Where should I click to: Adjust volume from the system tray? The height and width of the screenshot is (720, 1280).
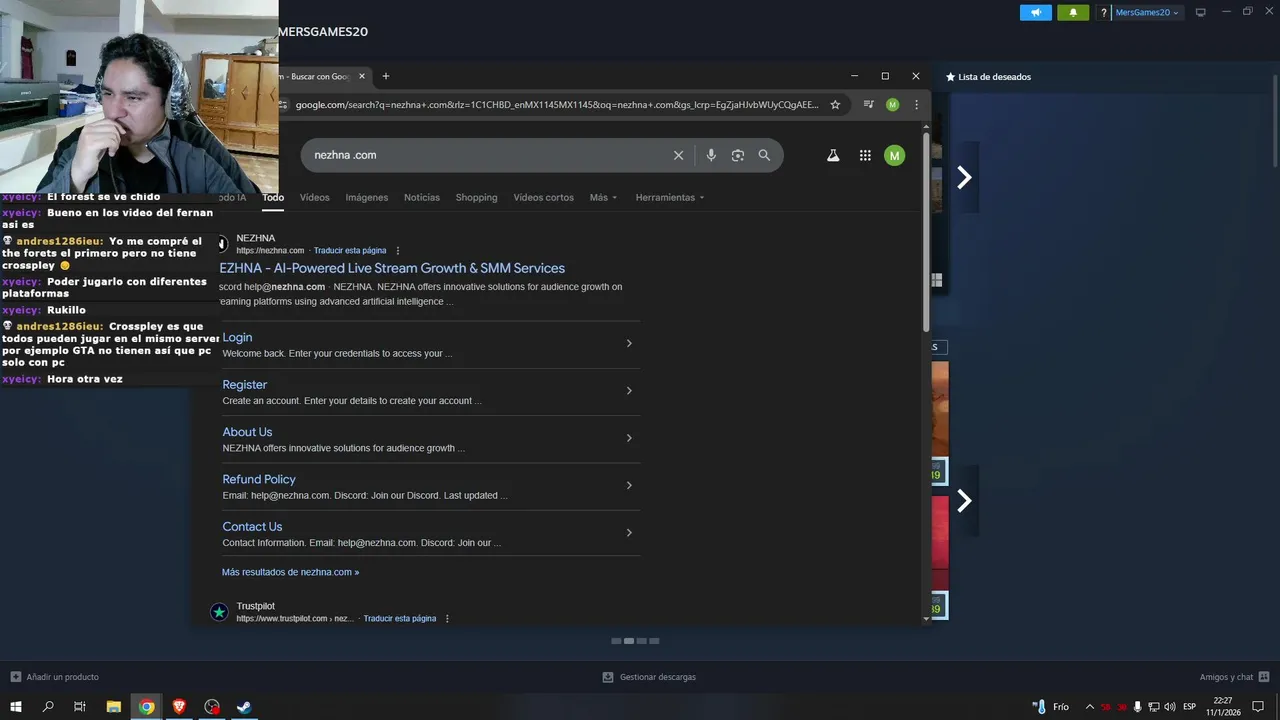tap(1170, 706)
